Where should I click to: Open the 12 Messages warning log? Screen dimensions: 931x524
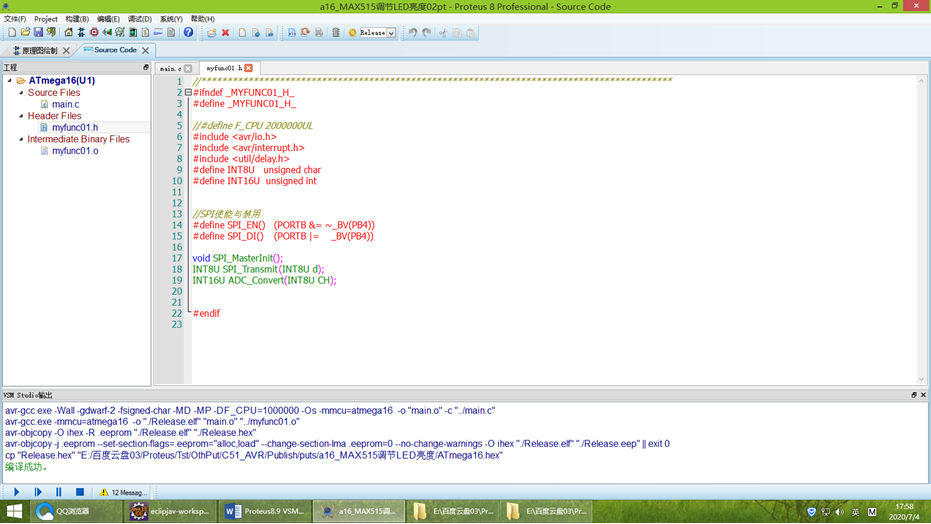click(123, 492)
